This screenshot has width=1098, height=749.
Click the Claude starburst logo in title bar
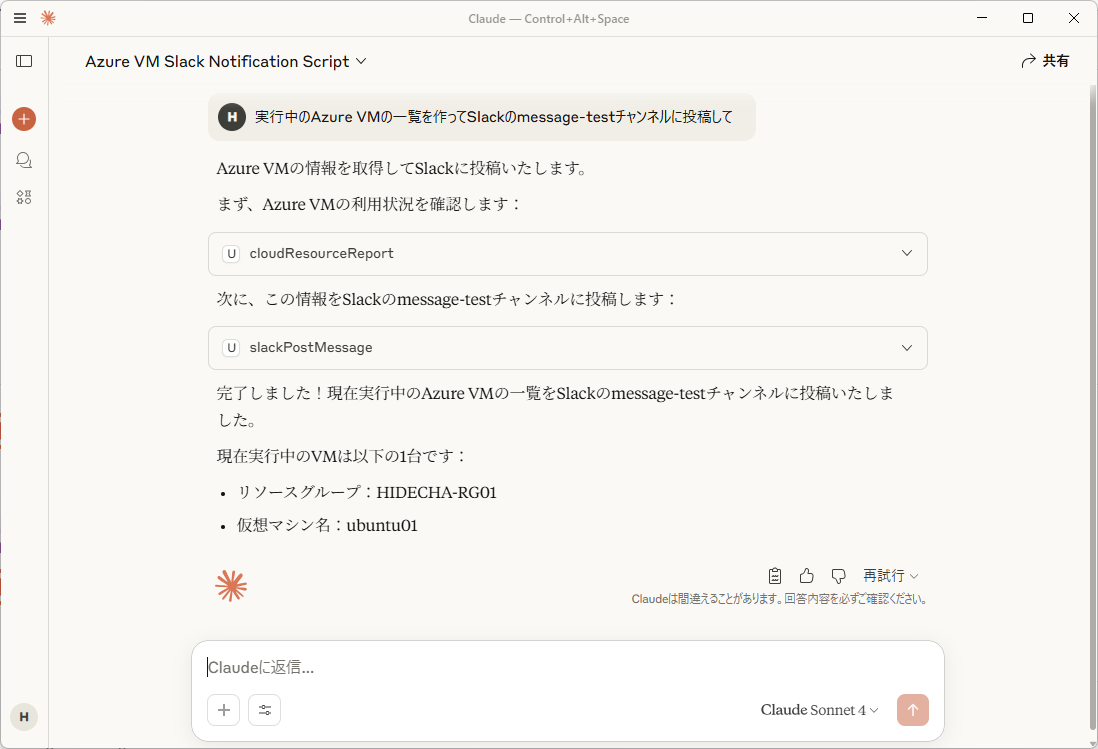coord(48,18)
